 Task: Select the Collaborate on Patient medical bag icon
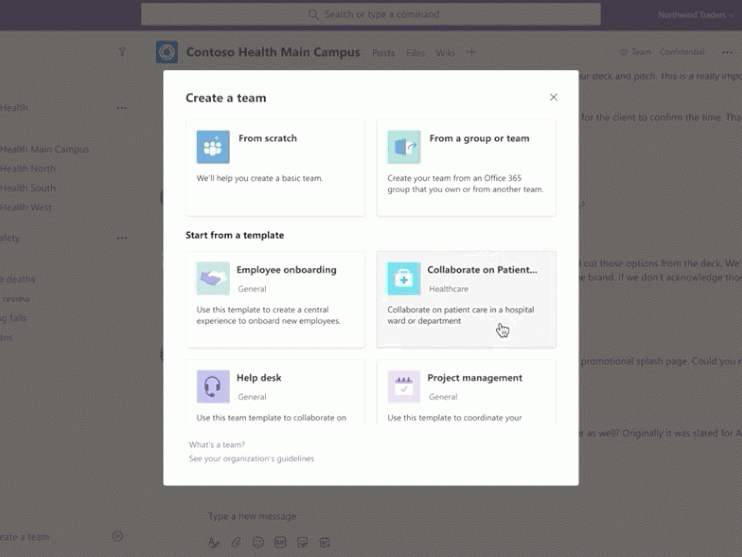click(404, 278)
